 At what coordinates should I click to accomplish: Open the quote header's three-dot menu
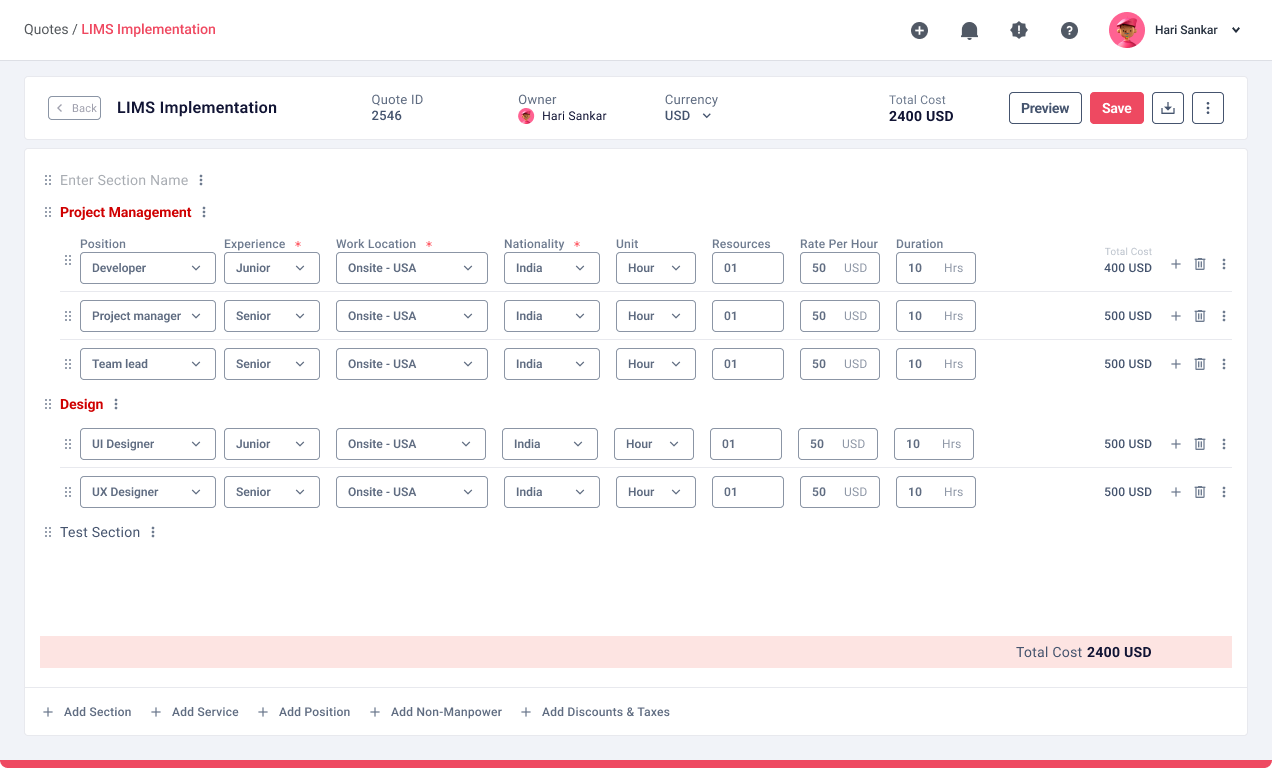1208,108
